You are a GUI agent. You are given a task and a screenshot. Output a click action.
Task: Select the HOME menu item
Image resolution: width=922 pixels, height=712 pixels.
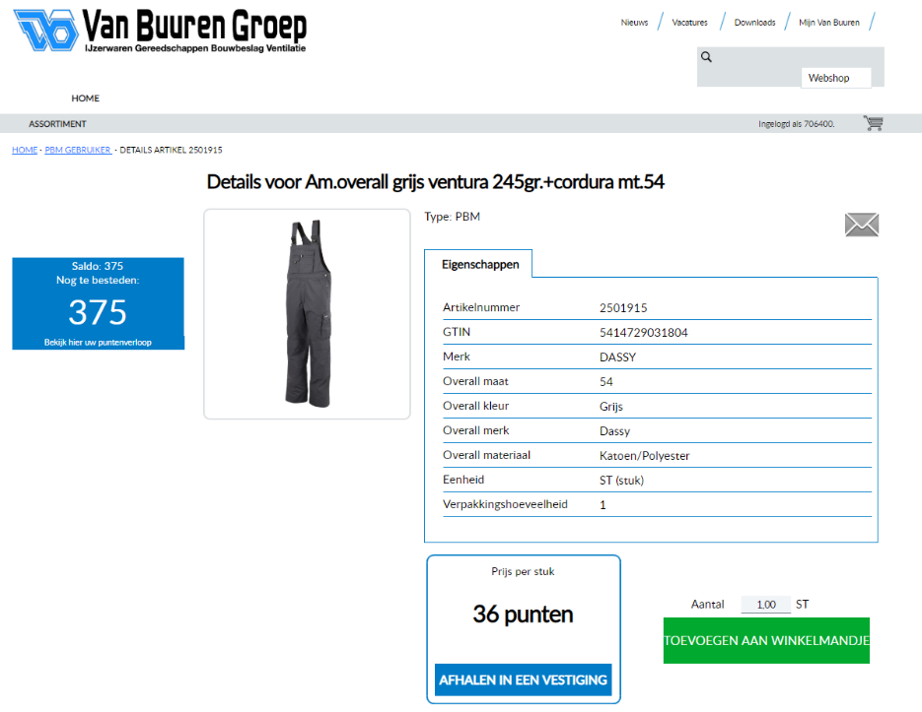click(x=85, y=98)
